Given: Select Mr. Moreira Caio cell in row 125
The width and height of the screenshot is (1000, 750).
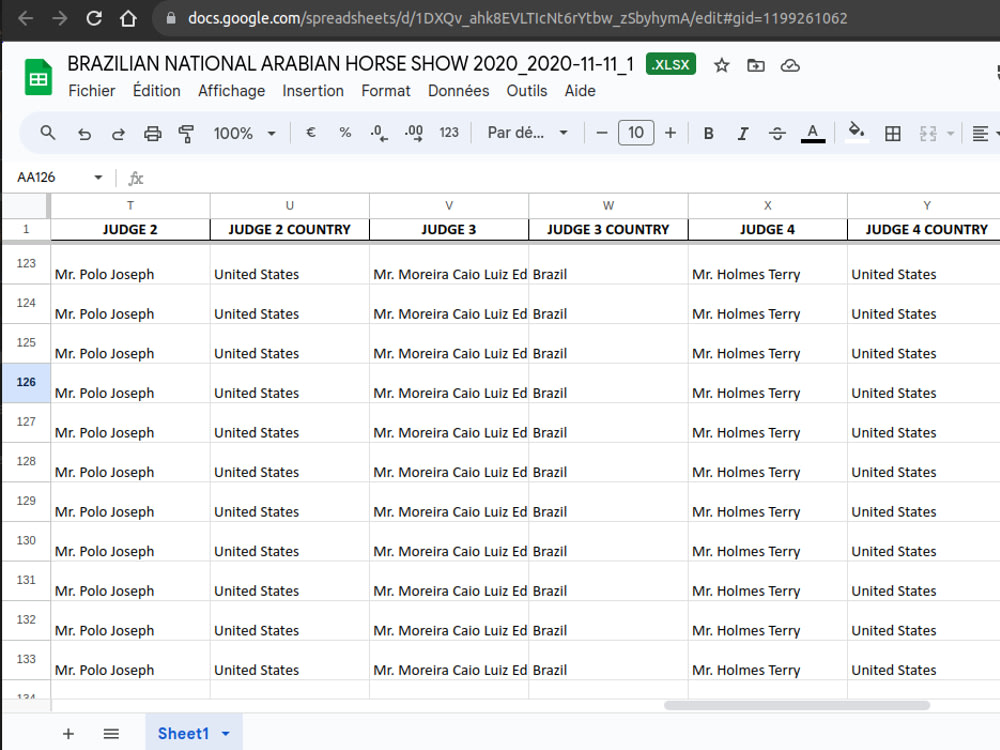Looking at the screenshot, I should click(449, 344).
